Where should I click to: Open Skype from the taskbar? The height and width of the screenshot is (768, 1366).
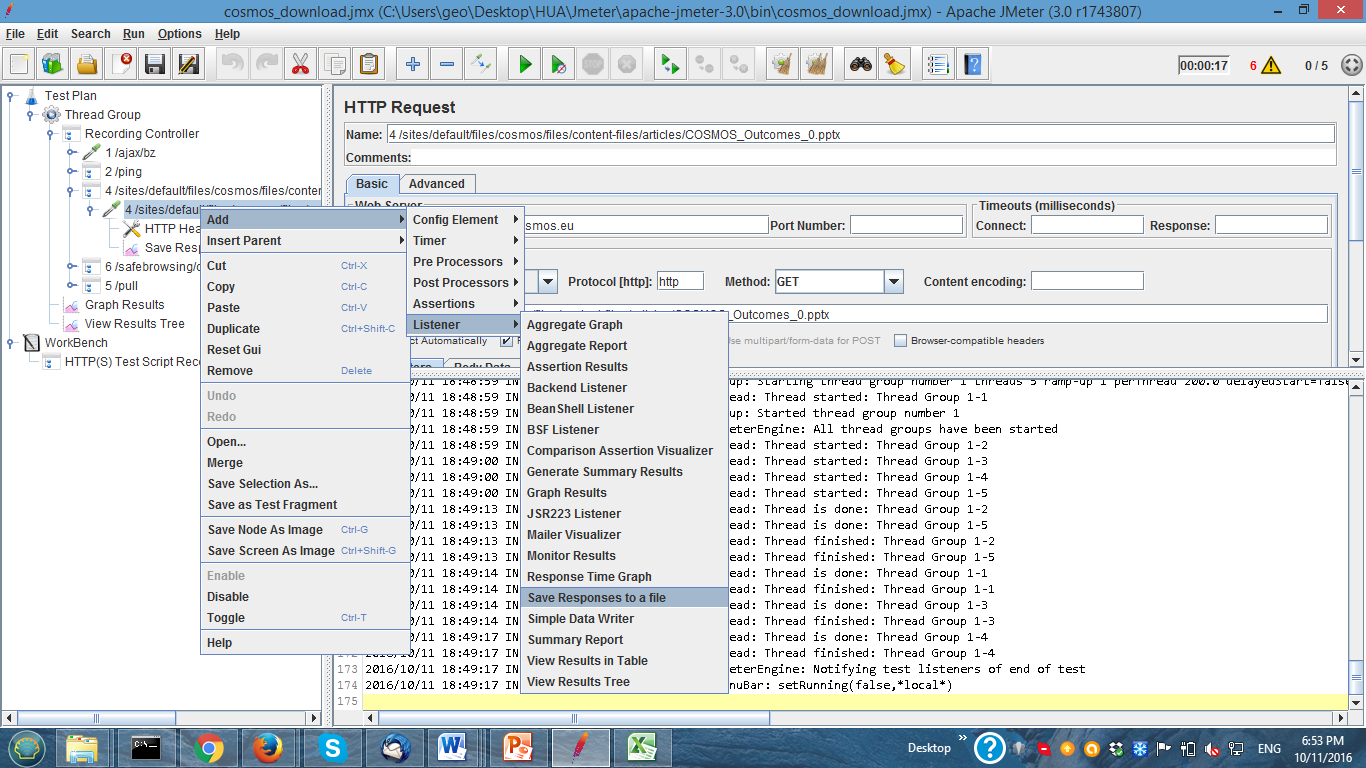pos(332,748)
